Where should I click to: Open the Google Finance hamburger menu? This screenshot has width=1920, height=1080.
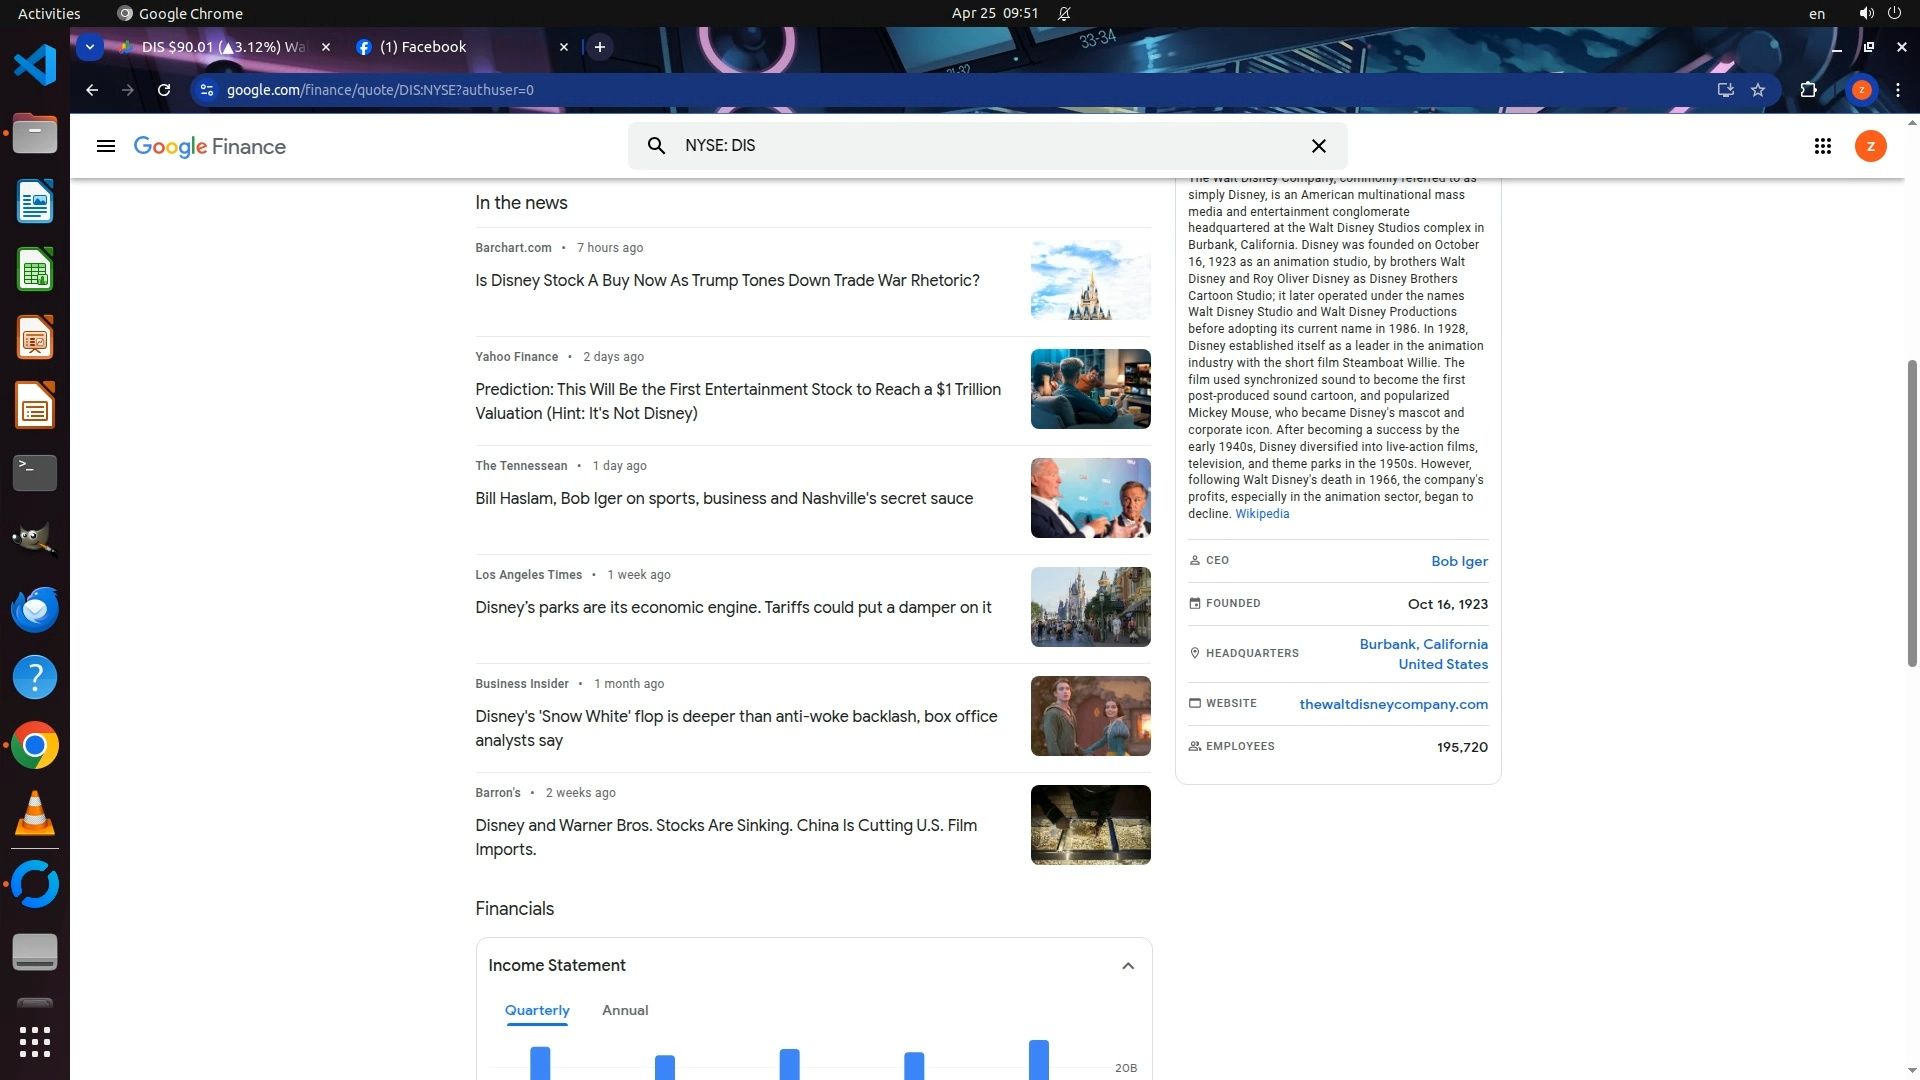(x=105, y=146)
